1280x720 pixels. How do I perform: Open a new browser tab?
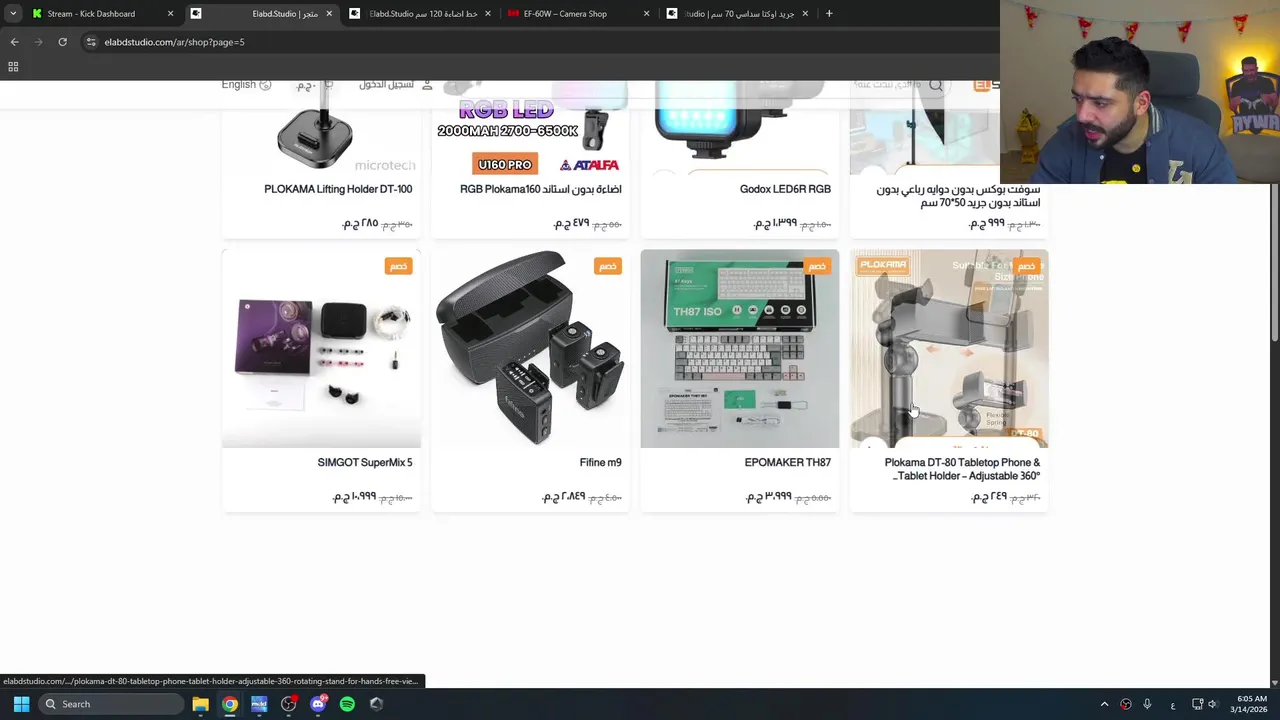[829, 14]
